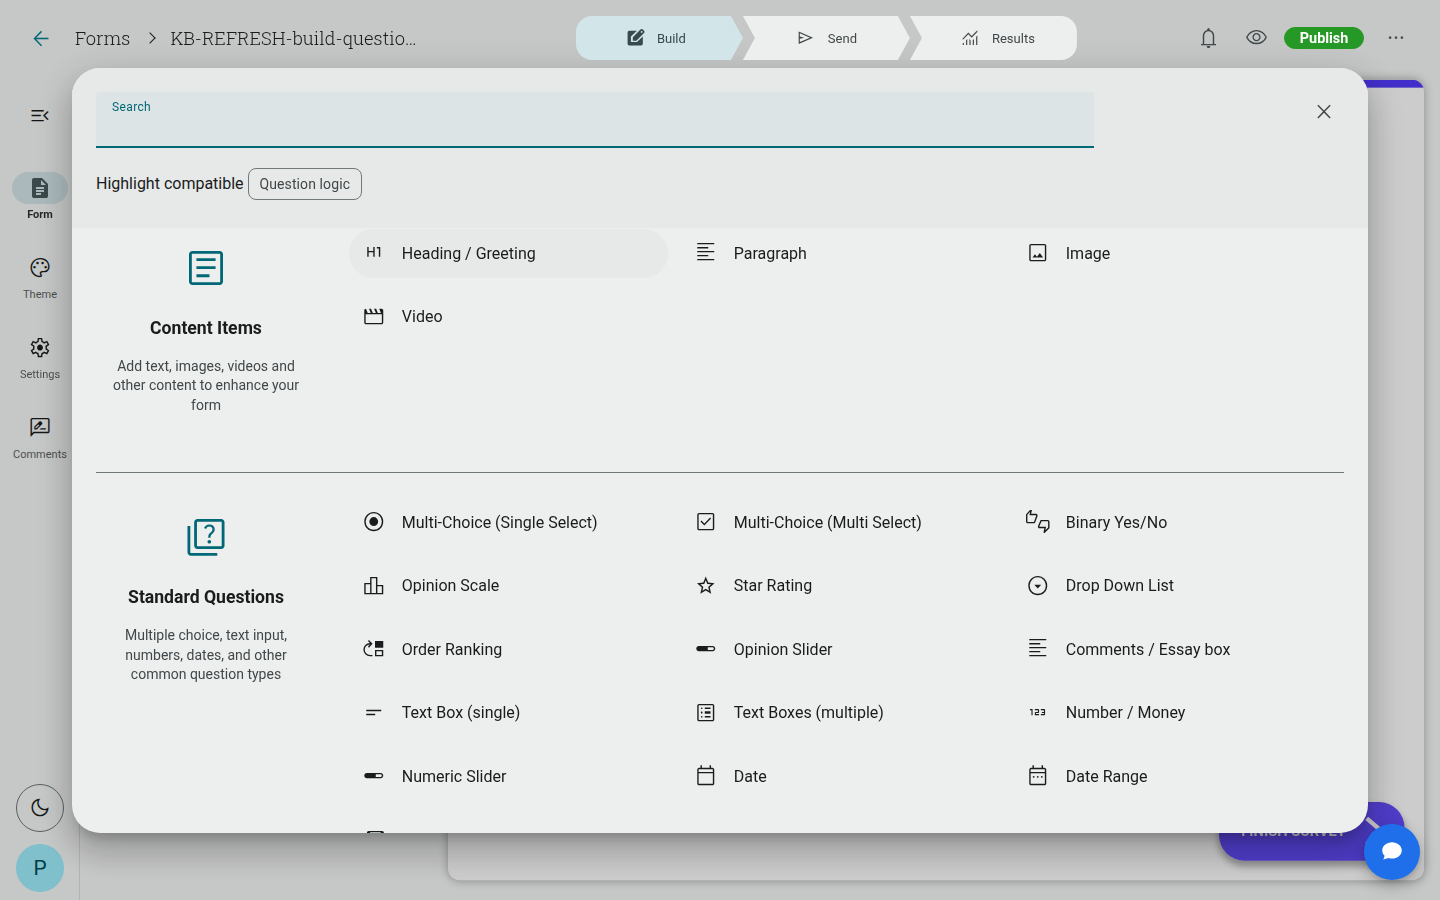Open the three-dot more options menu

point(1396,38)
